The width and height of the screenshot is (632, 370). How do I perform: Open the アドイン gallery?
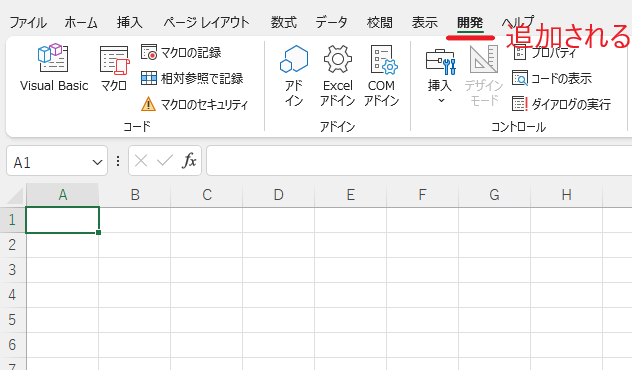tap(294, 75)
